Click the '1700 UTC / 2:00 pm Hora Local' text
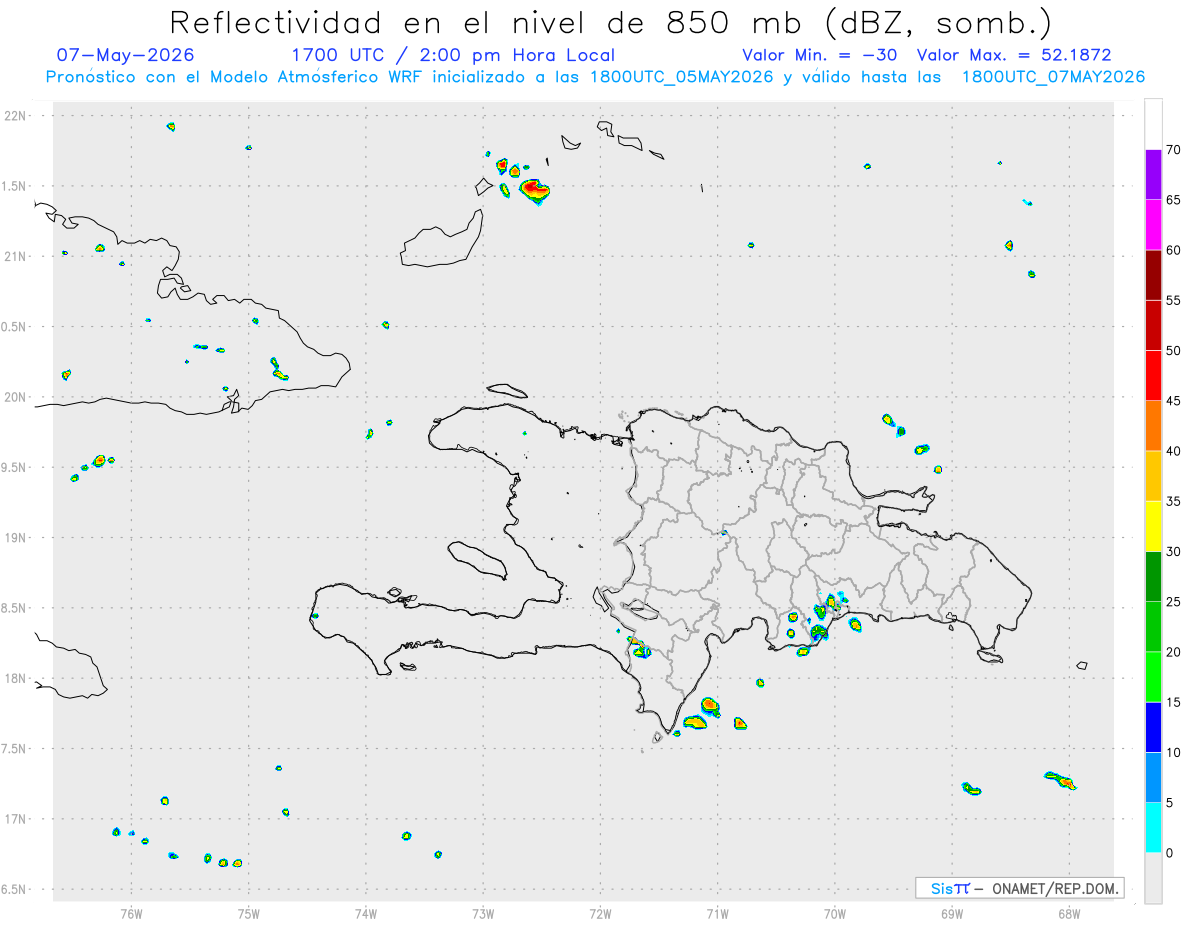The image size is (1200, 927). 453,55
